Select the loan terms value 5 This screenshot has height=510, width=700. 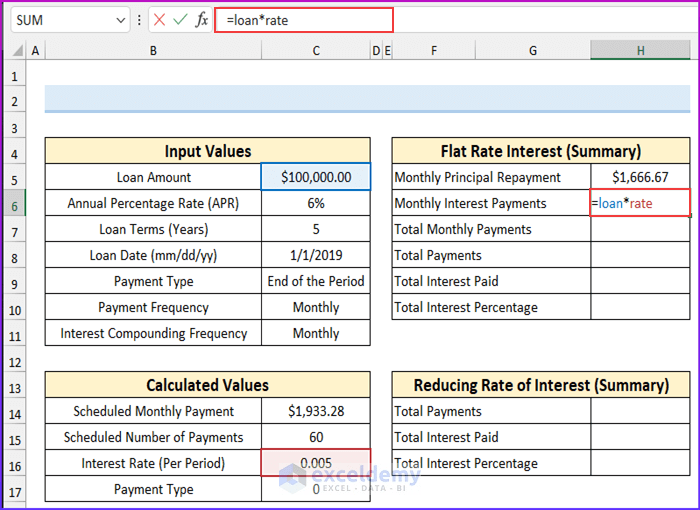tap(316, 229)
